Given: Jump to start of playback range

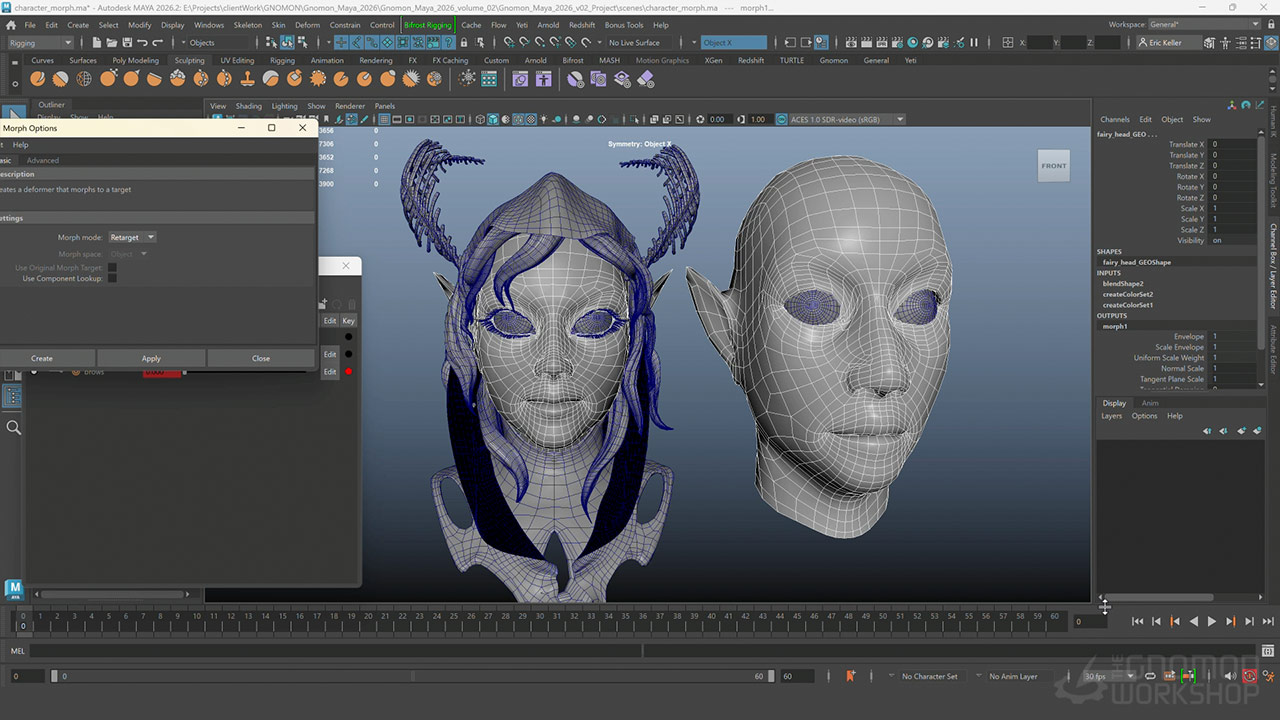Looking at the screenshot, I should click(1137, 621).
